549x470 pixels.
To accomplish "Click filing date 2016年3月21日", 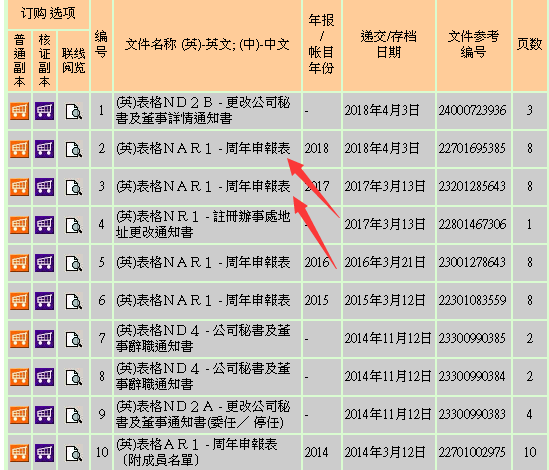I will (x=385, y=262).
